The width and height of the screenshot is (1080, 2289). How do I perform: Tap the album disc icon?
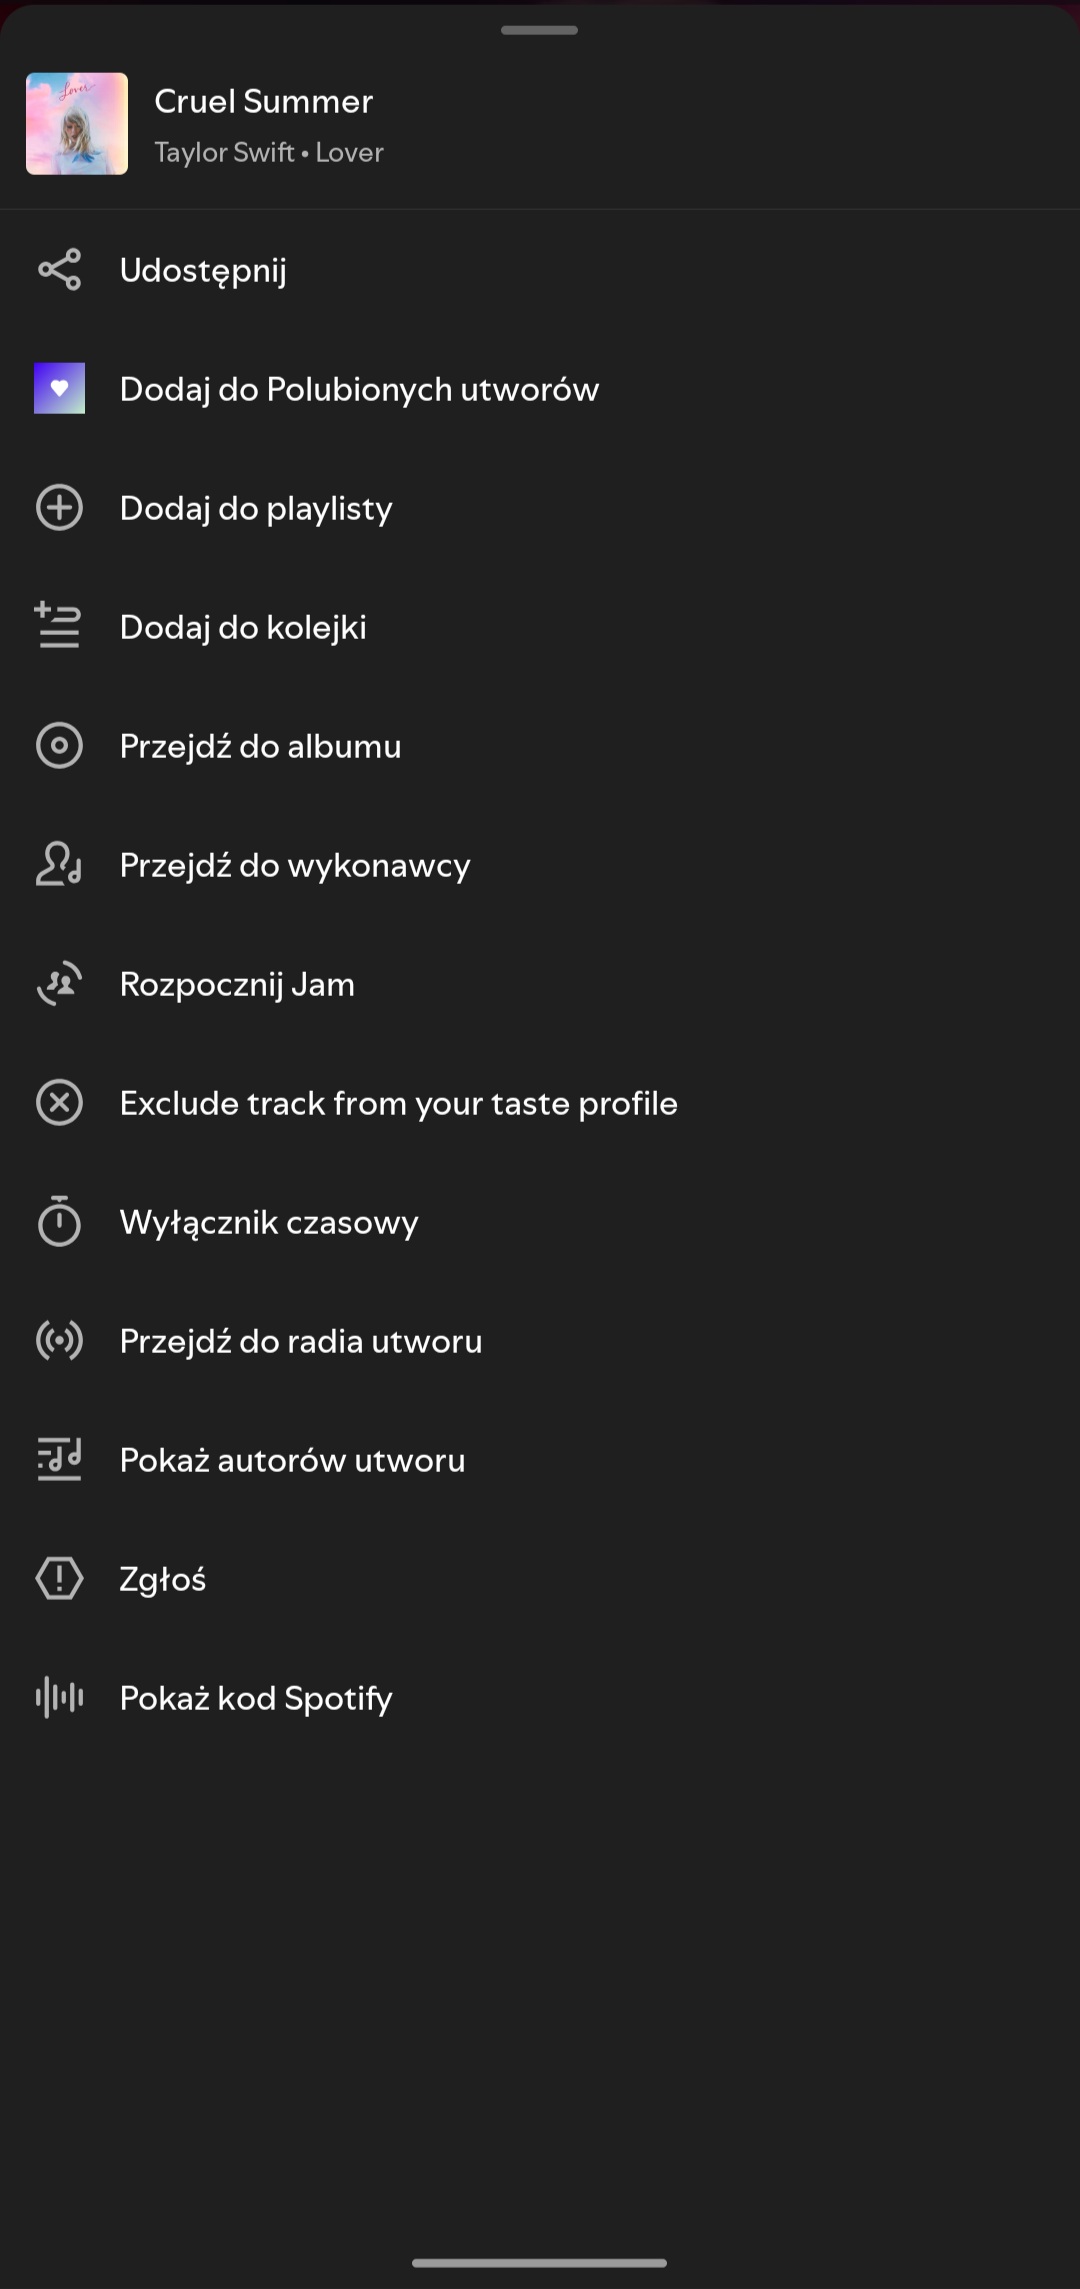click(59, 746)
